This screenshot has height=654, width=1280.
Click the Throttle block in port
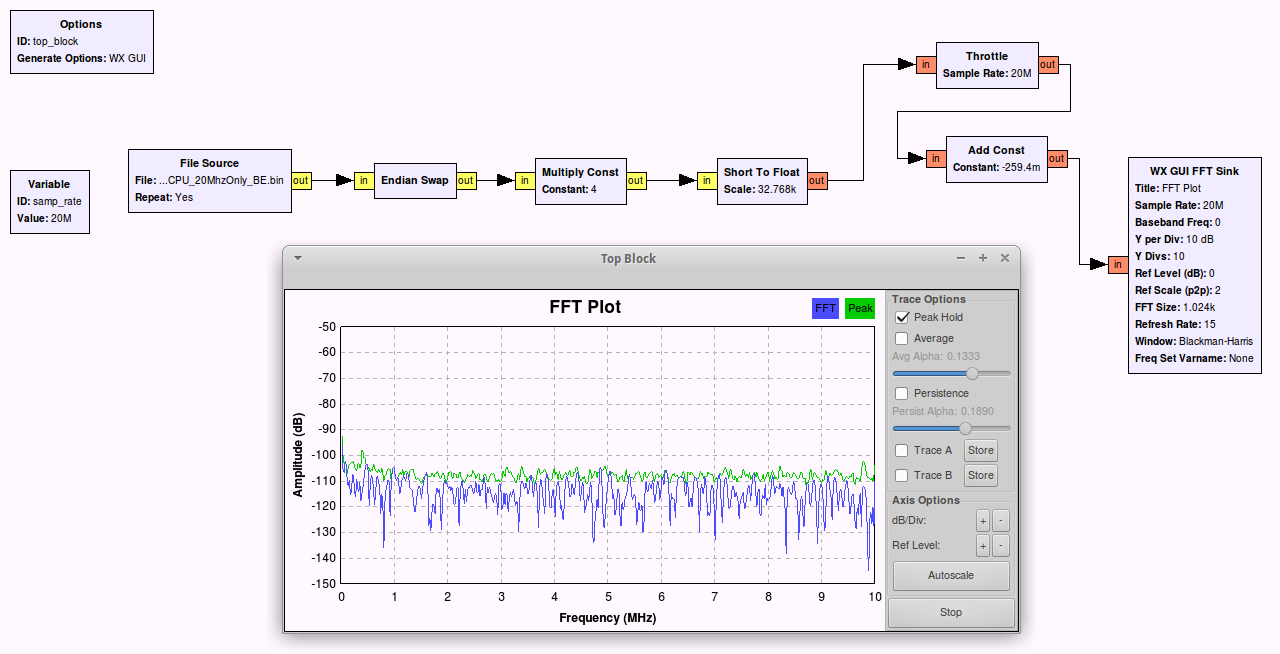[926, 65]
